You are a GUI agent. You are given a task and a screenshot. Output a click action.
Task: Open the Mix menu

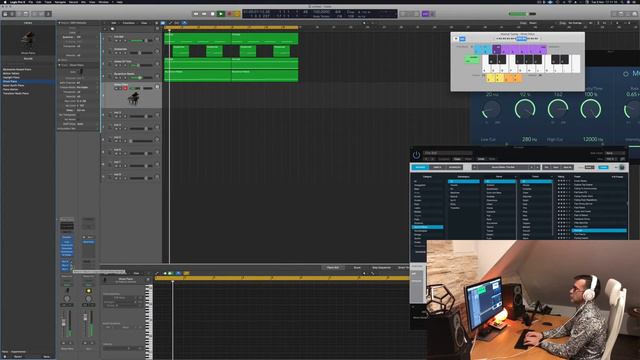(83, 2)
